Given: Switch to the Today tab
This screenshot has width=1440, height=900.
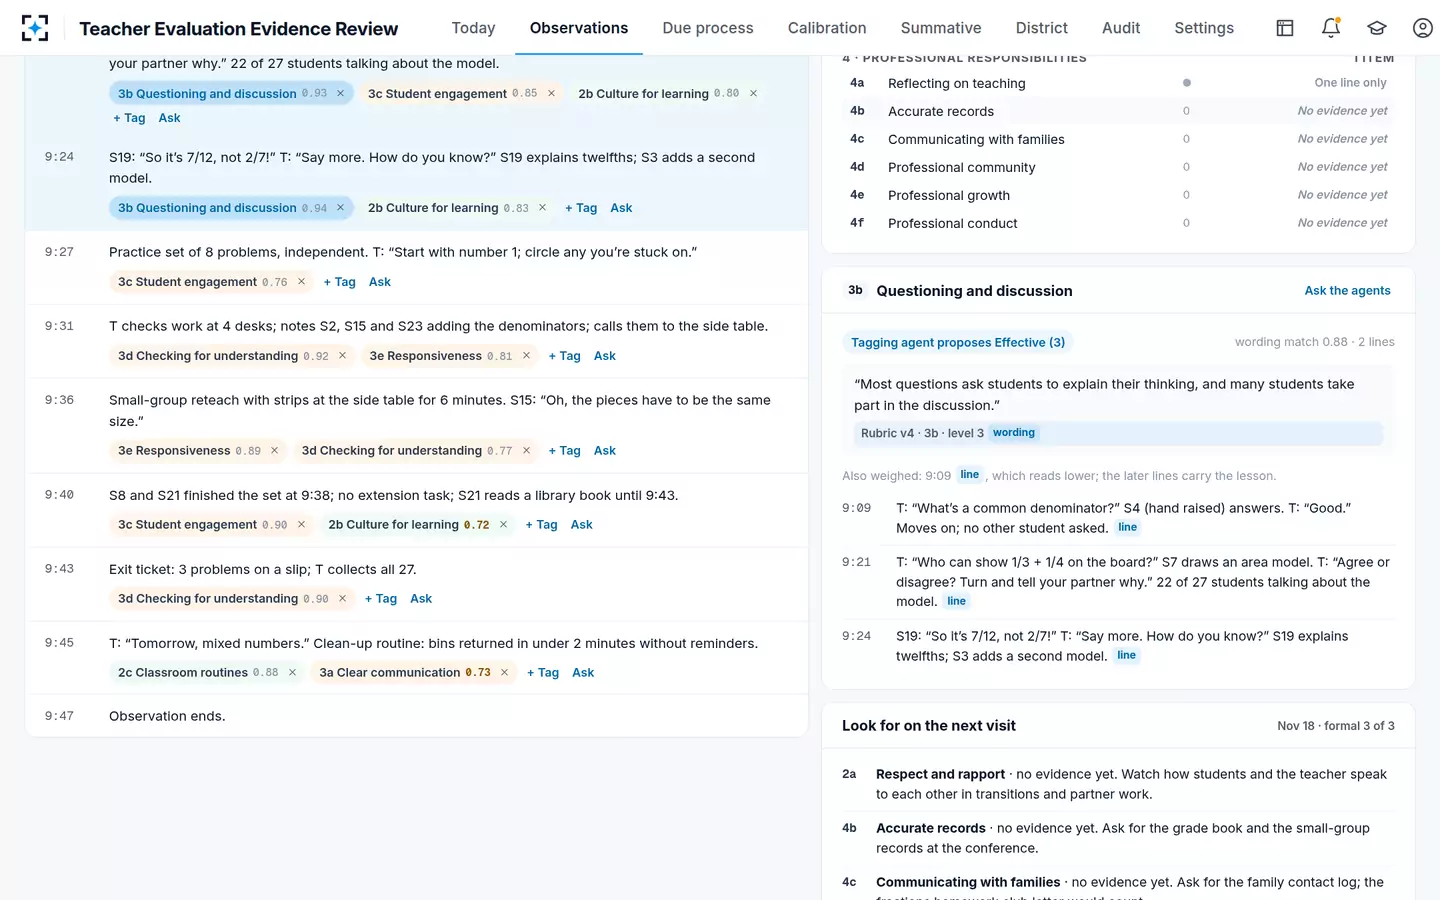Looking at the screenshot, I should 473,28.
